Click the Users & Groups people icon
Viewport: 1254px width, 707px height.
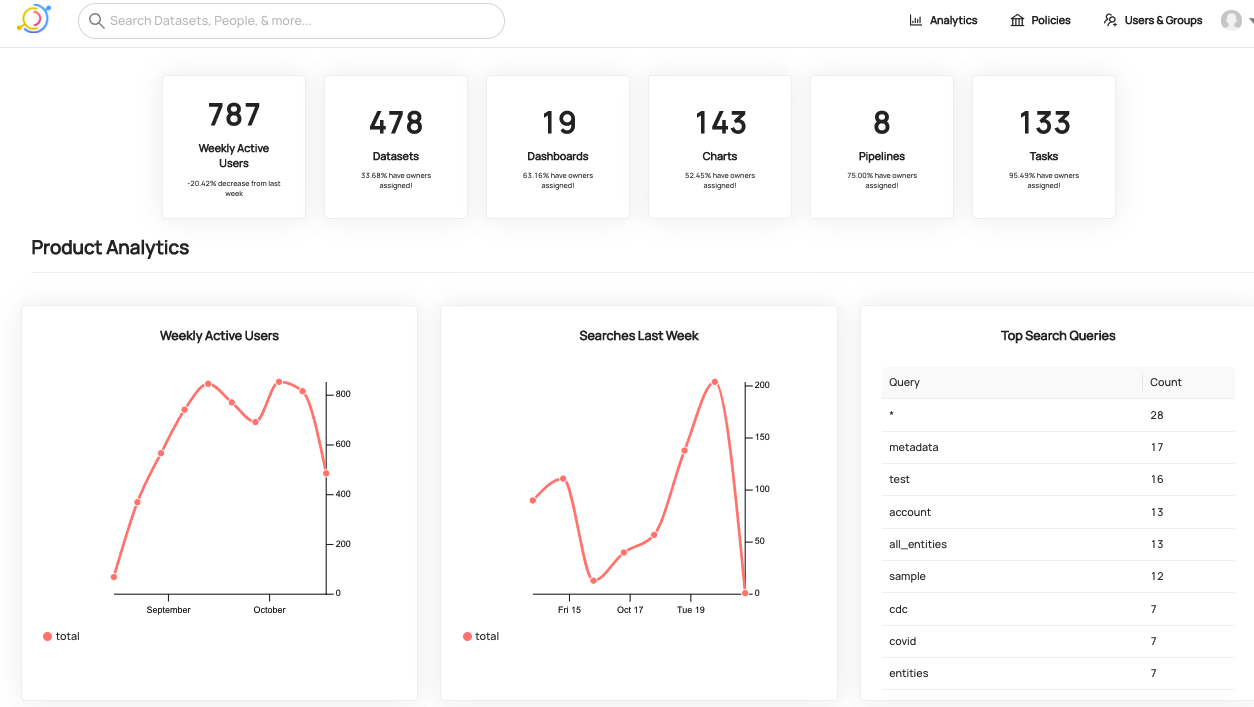tap(1110, 20)
